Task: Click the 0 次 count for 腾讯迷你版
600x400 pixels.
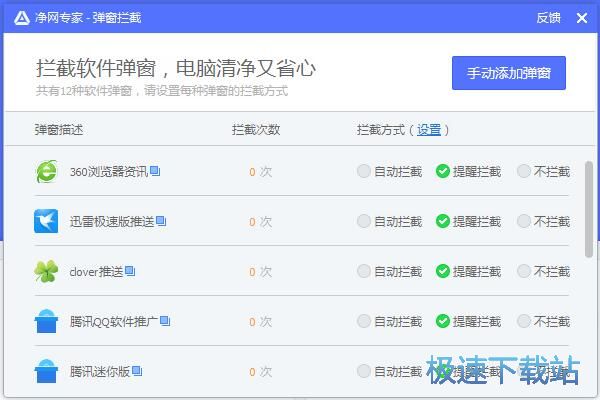Action: pos(261,371)
